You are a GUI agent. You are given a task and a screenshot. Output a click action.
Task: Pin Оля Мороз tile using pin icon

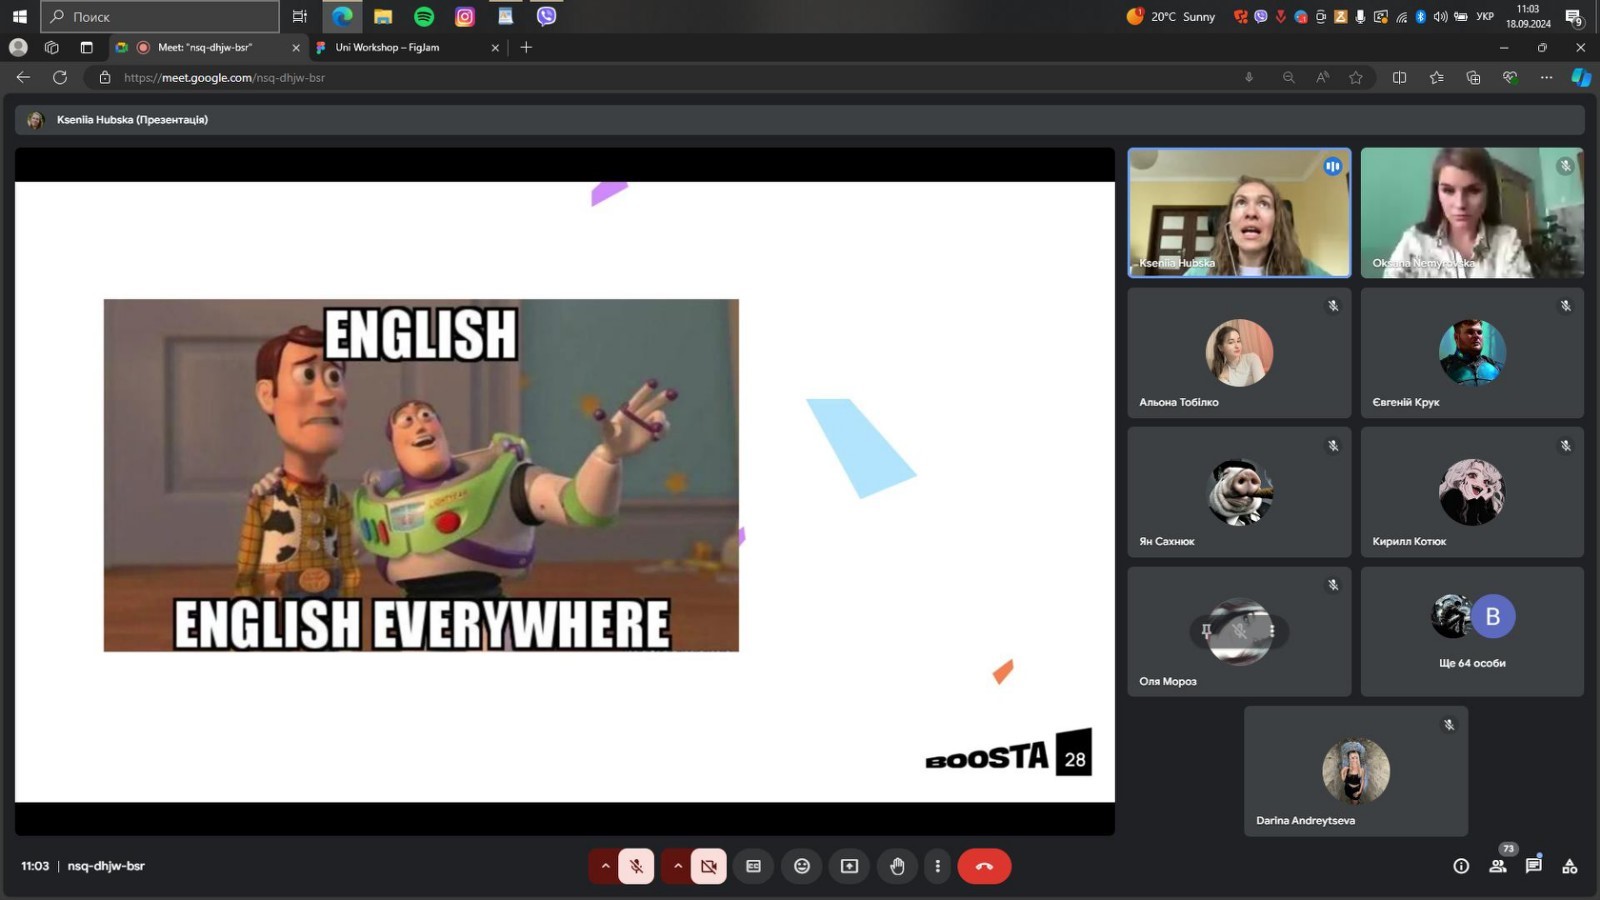[1207, 631]
